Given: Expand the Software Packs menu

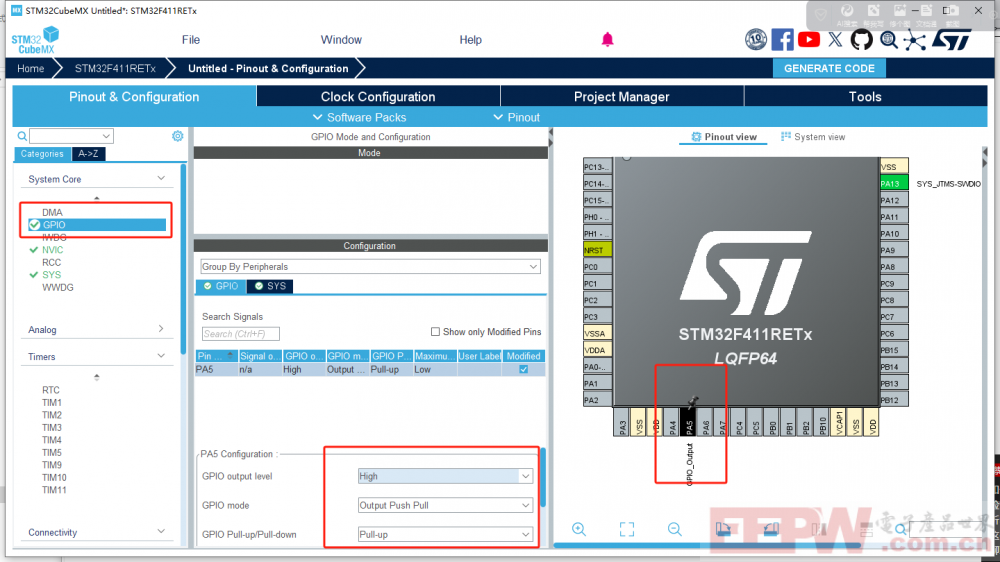Looking at the screenshot, I should (x=359, y=117).
